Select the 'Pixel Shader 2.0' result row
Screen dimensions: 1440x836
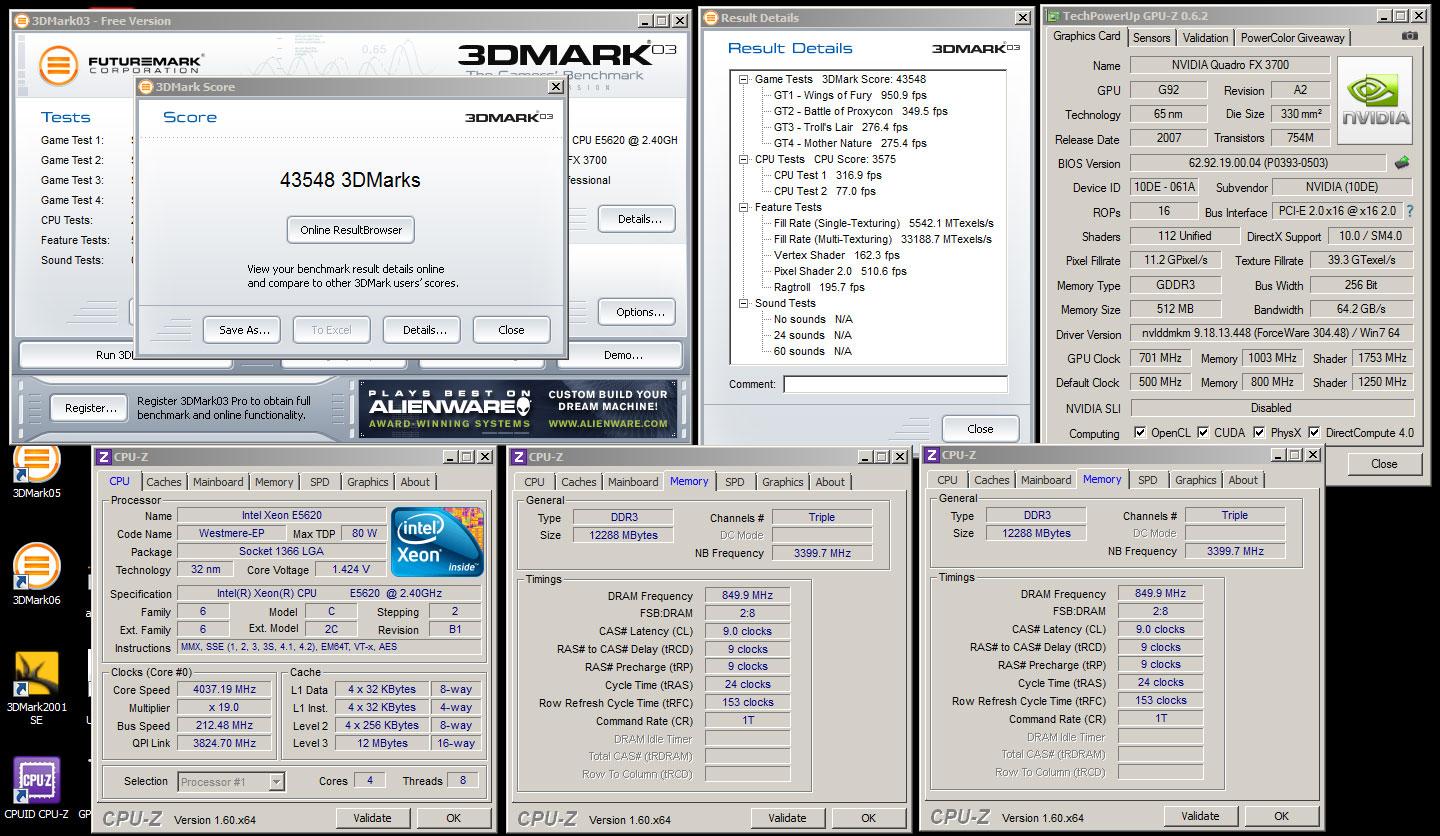[840, 271]
